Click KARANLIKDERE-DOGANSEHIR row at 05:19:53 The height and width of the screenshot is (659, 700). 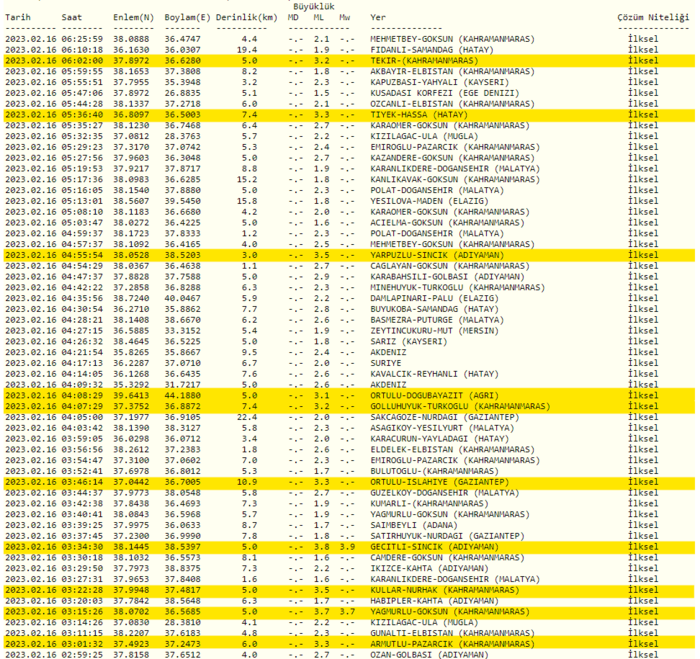(x=350, y=168)
